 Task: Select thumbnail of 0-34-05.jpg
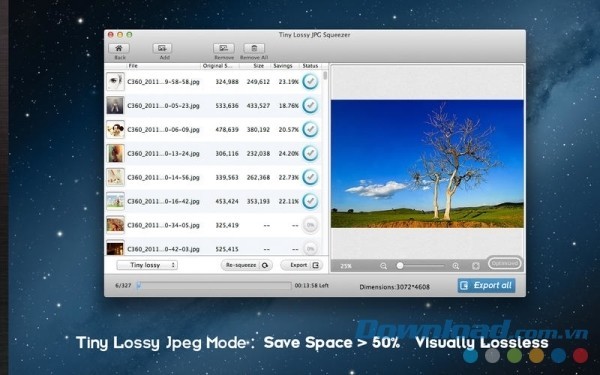click(115, 225)
